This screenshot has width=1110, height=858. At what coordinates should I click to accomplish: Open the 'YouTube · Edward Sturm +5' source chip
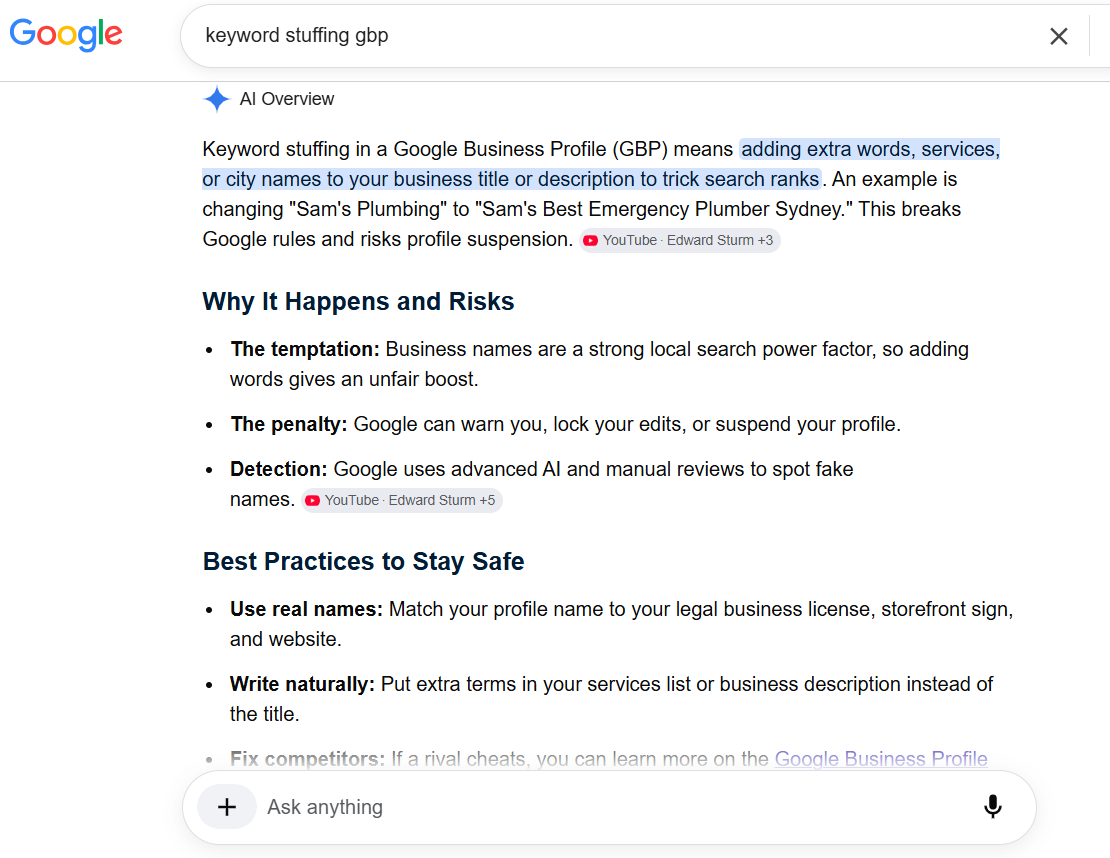coord(401,500)
